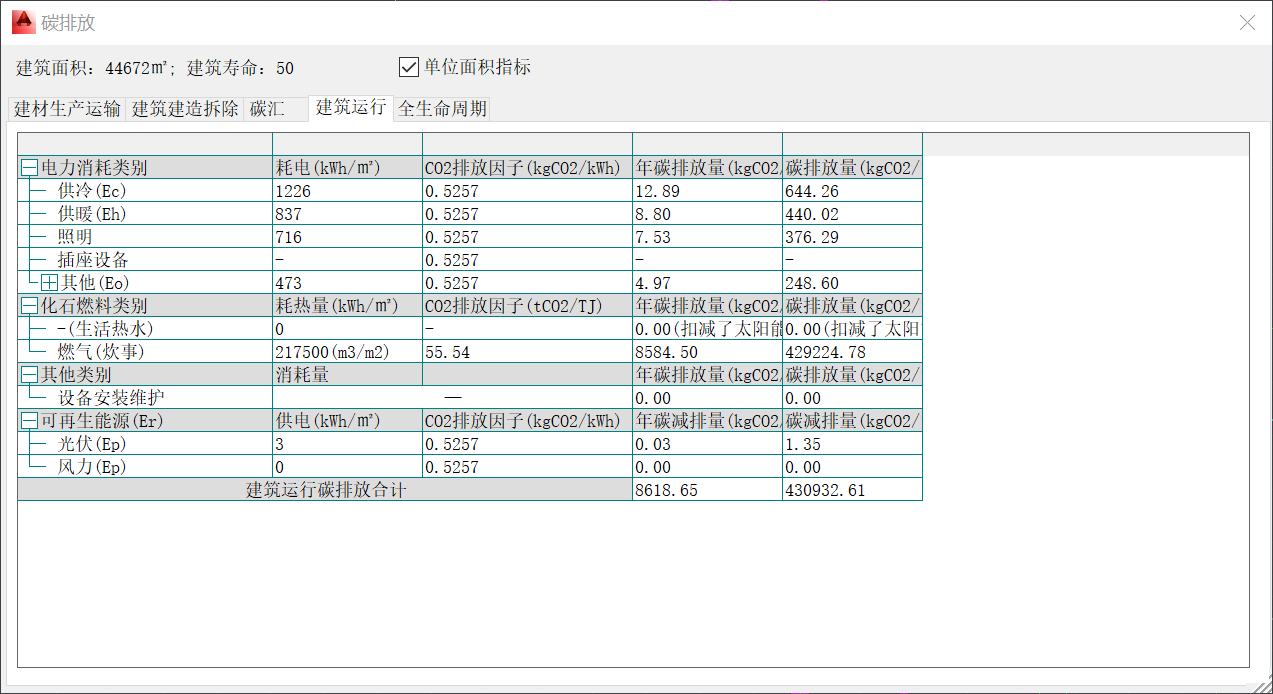Select the 供冷(Ec) row
Screen dimensions: 1273x694
tap(92, 191)
